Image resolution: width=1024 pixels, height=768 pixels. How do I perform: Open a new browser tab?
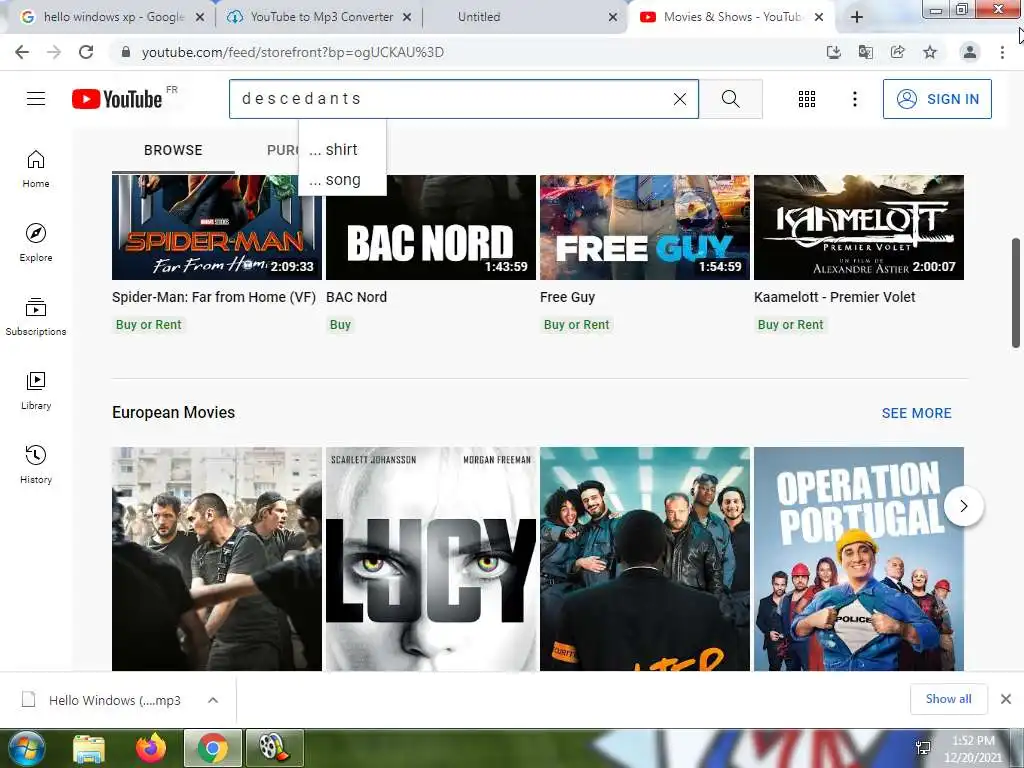coord(857,17)
